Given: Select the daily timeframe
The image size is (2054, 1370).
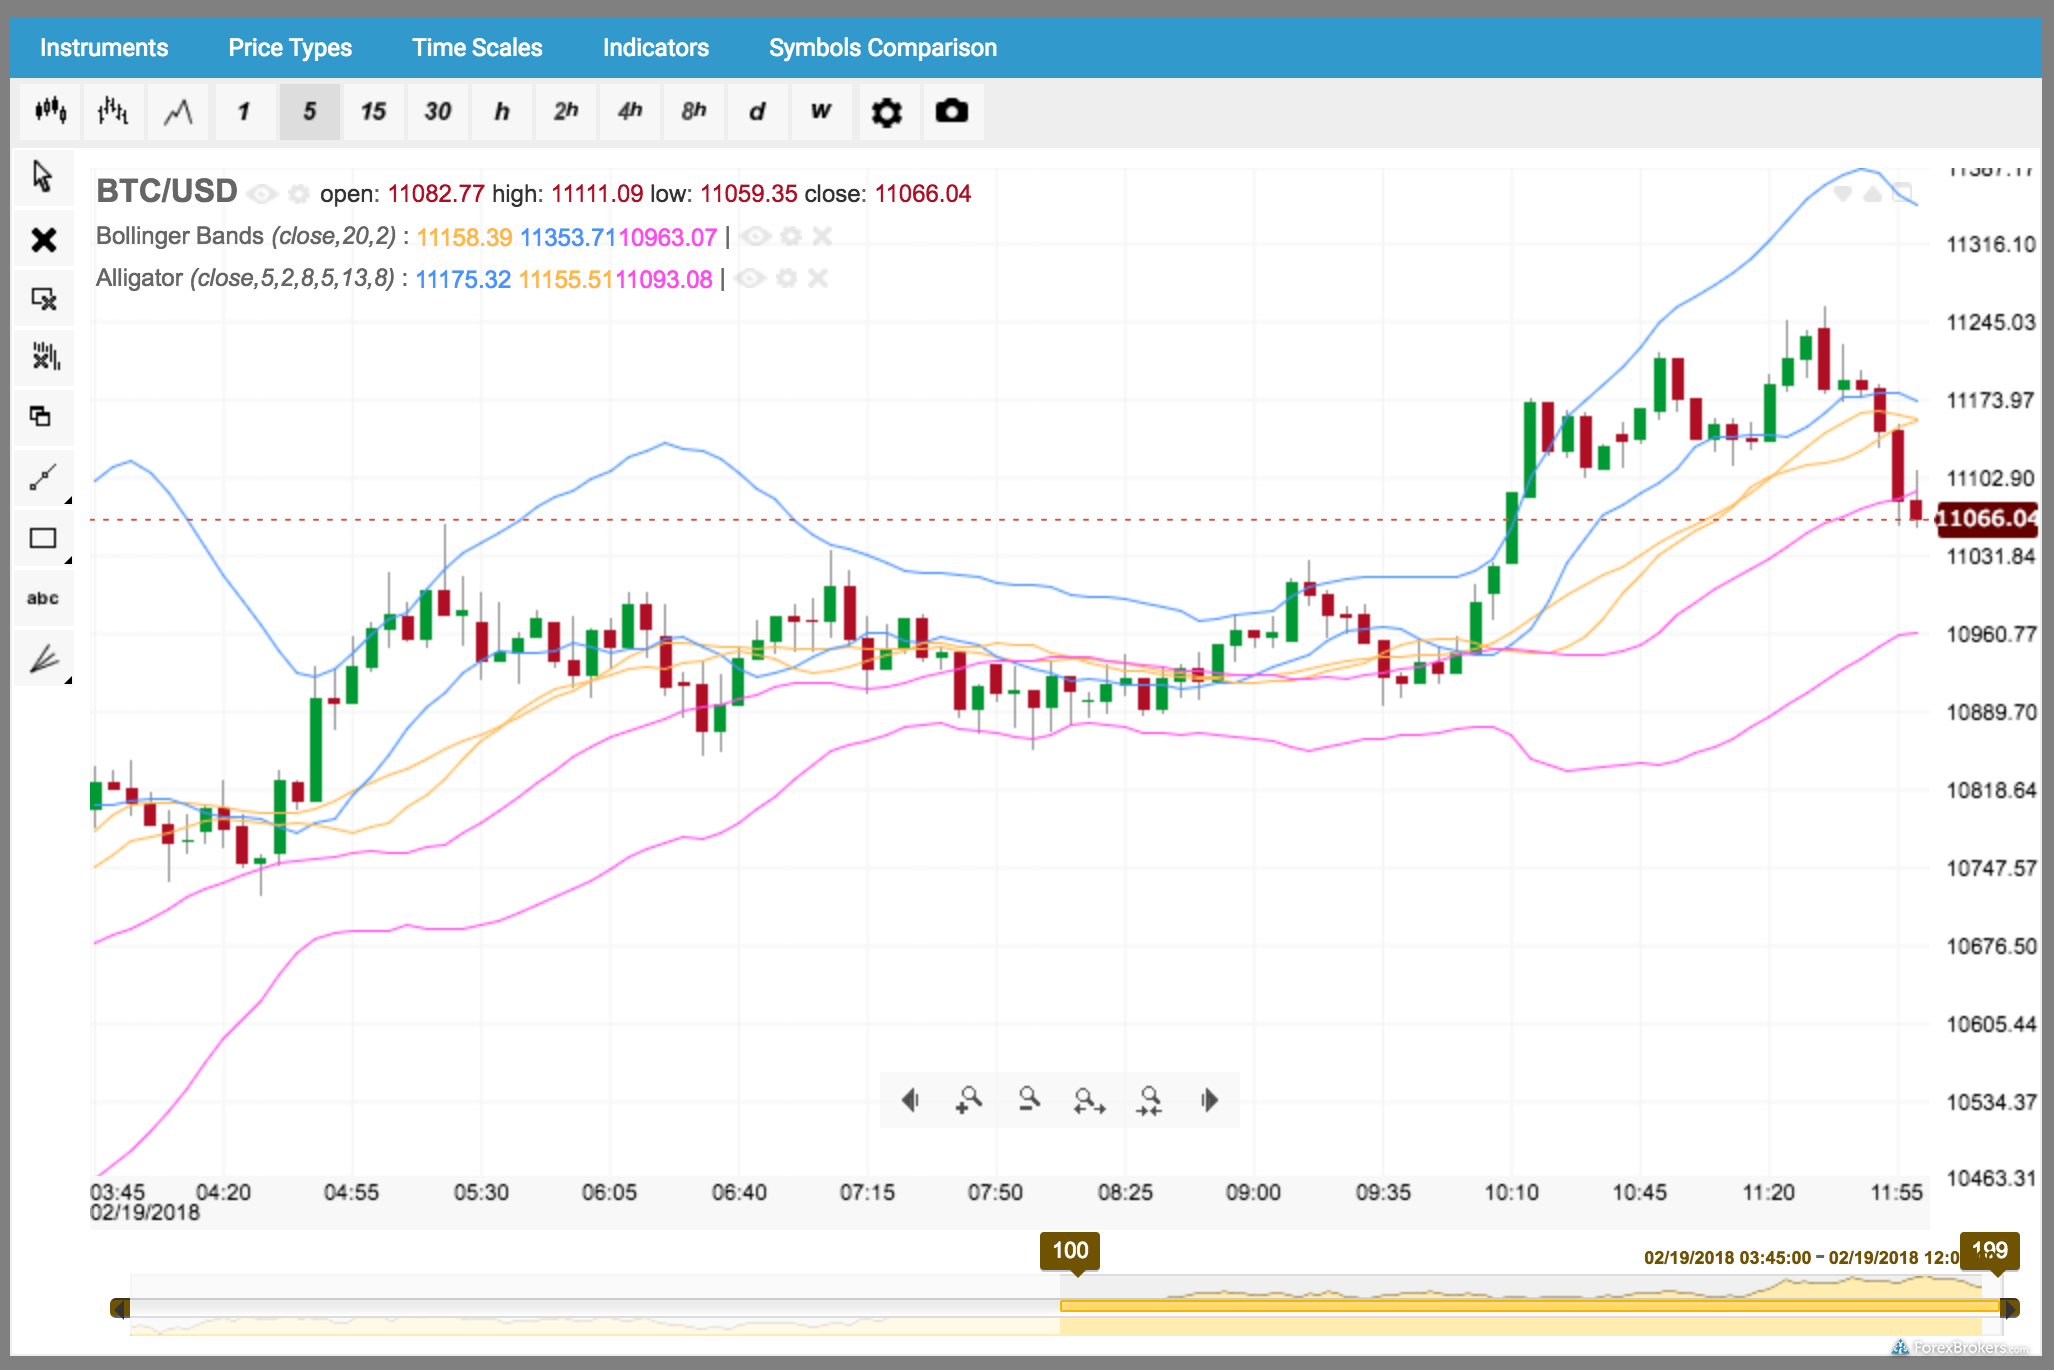Looking at the screenshot, I should coord(757,111).
